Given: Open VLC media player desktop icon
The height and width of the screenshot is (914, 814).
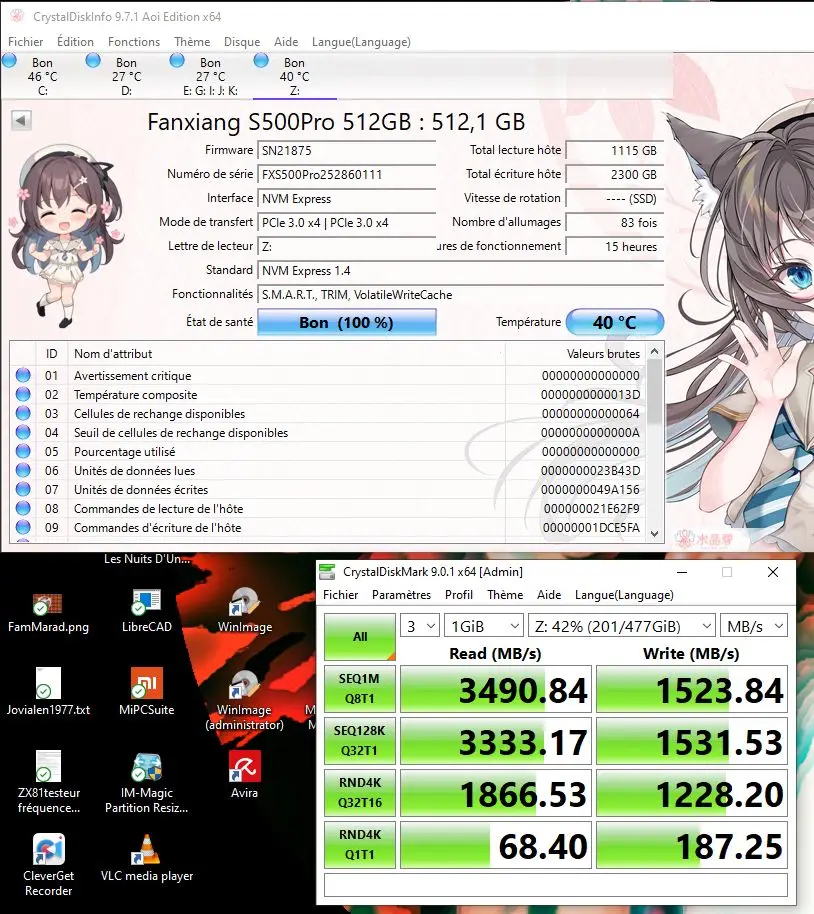Looking at the screenshot, I should point(146,858).
